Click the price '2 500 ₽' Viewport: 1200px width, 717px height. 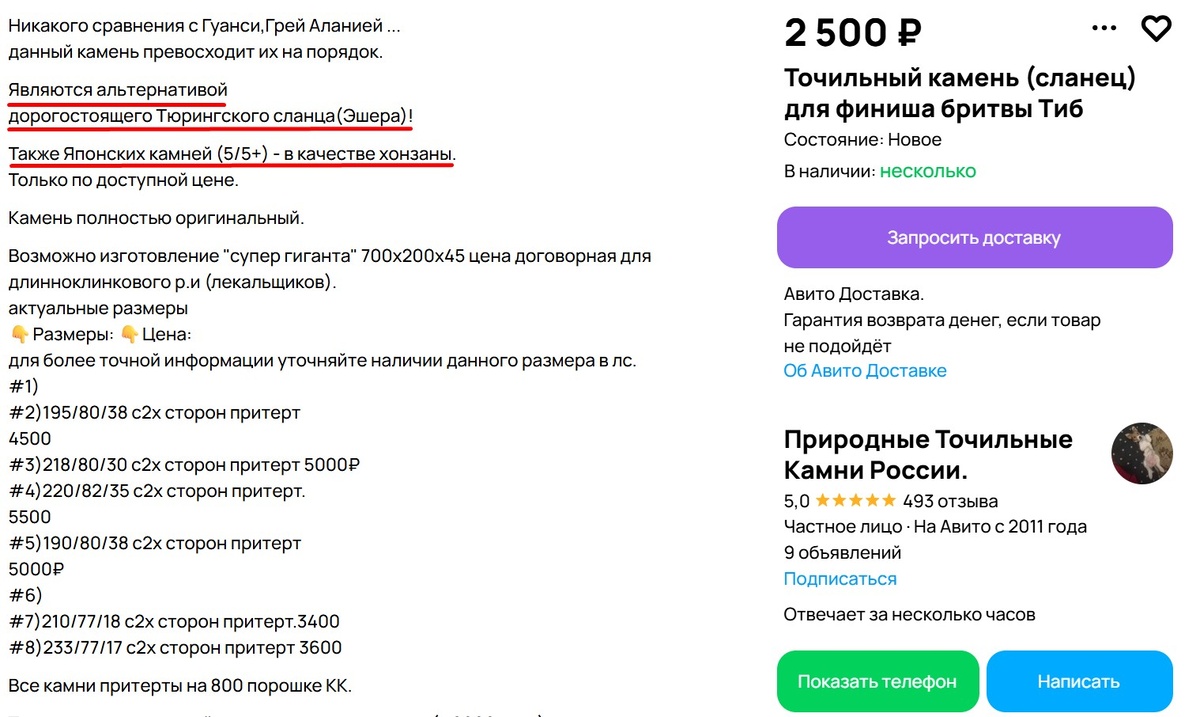point(850,31)
